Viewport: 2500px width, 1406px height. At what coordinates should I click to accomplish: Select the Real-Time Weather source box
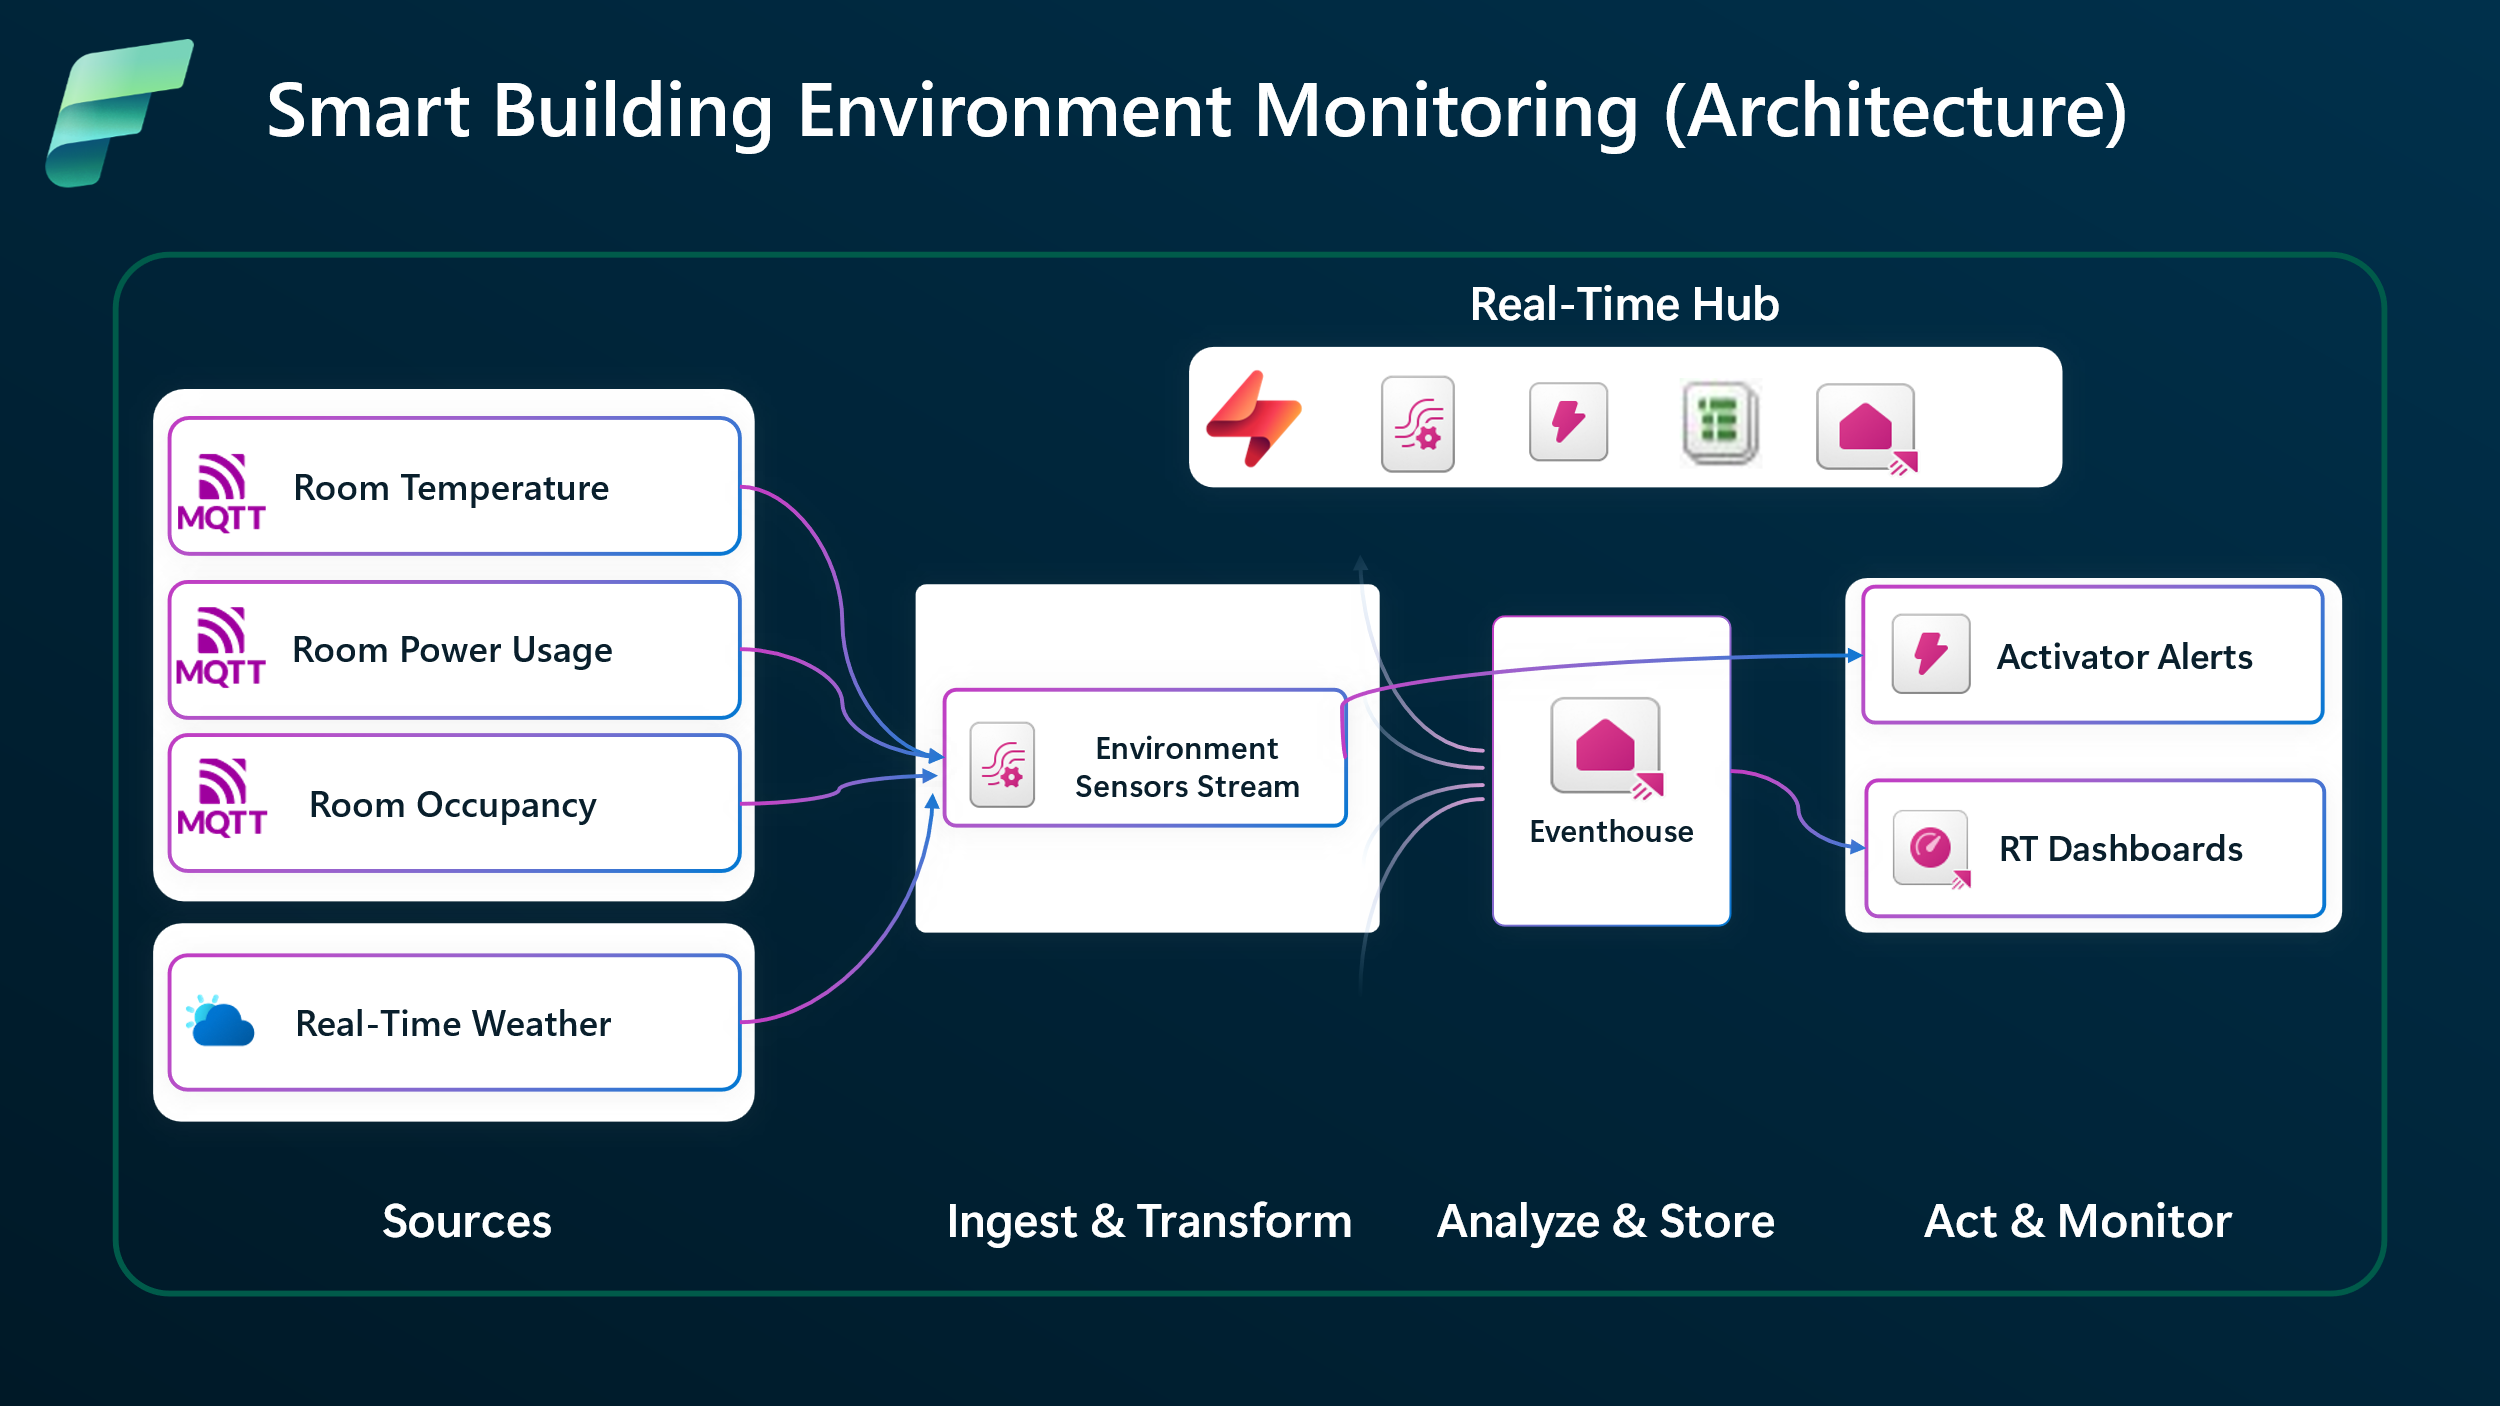[x=455, y=1022]
